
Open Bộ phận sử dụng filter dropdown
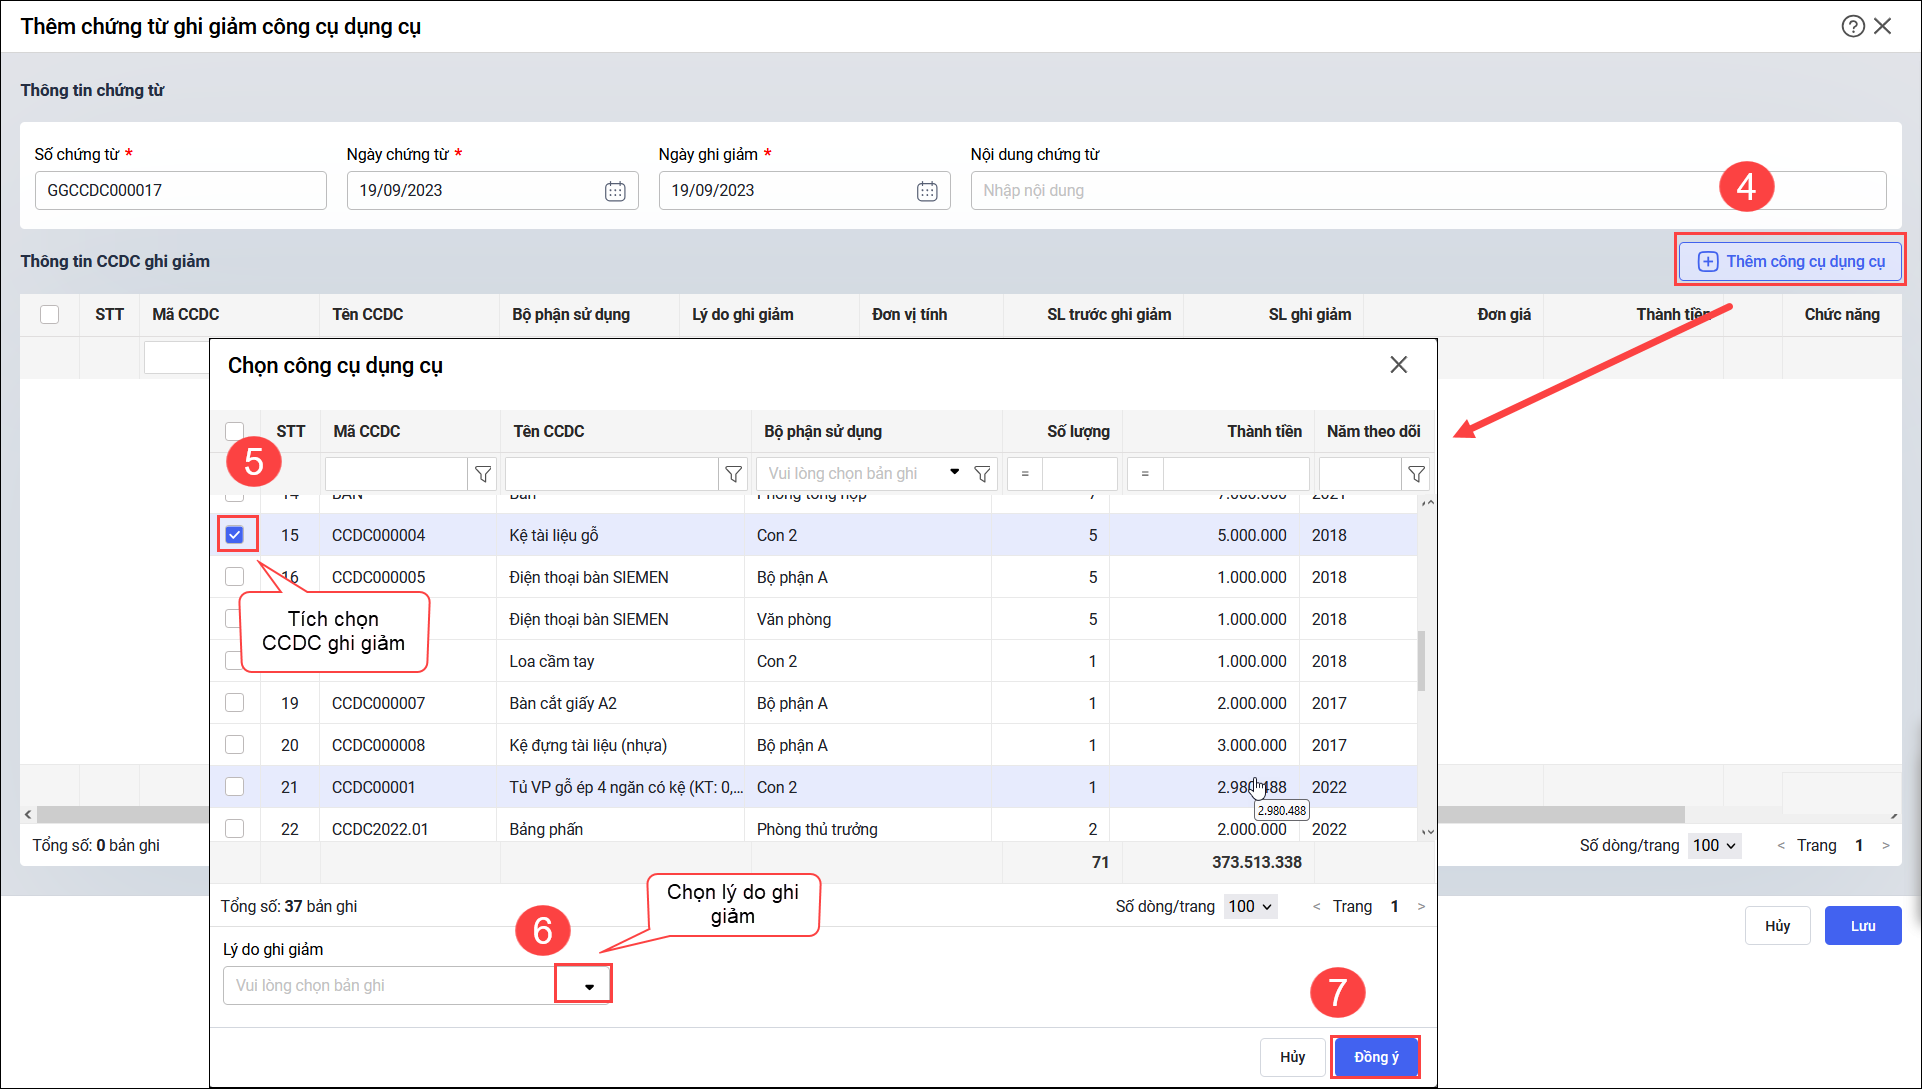click(x=954, y=472)
